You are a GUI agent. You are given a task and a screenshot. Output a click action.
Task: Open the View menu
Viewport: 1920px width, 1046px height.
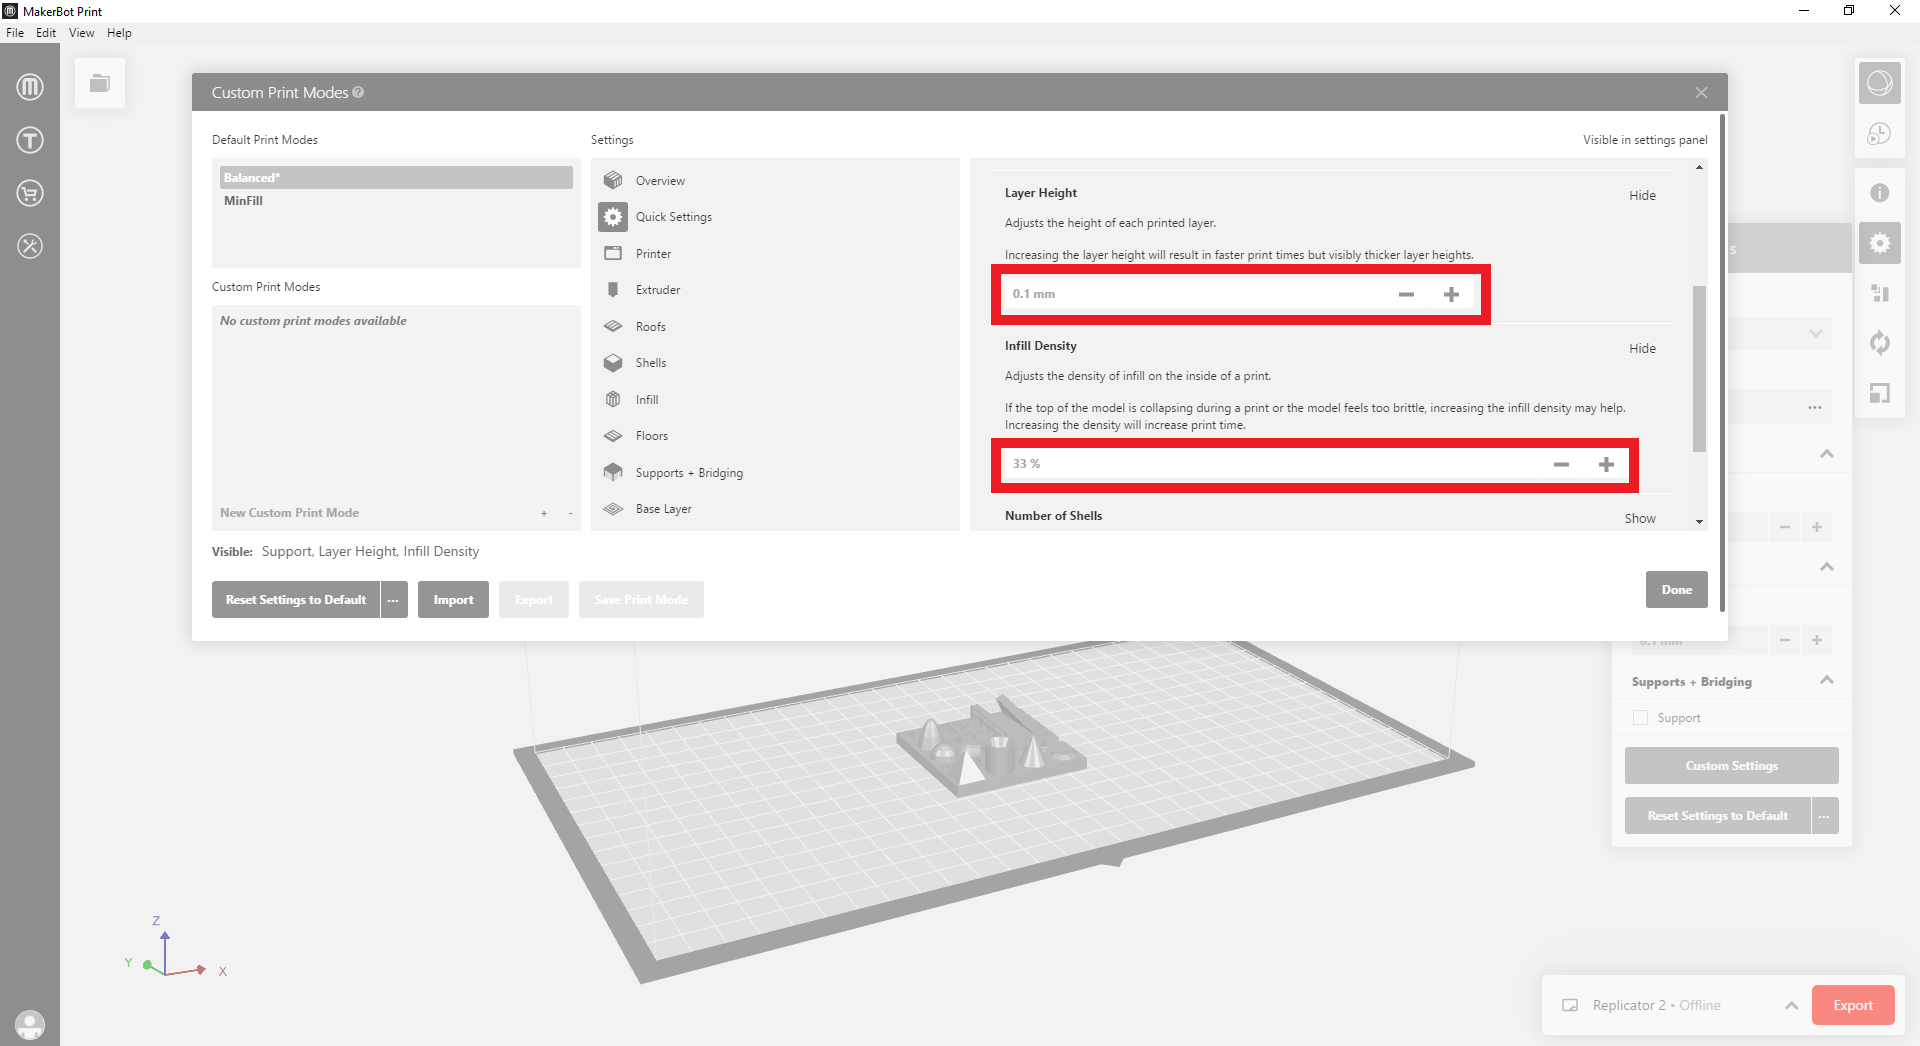[81, 33]
